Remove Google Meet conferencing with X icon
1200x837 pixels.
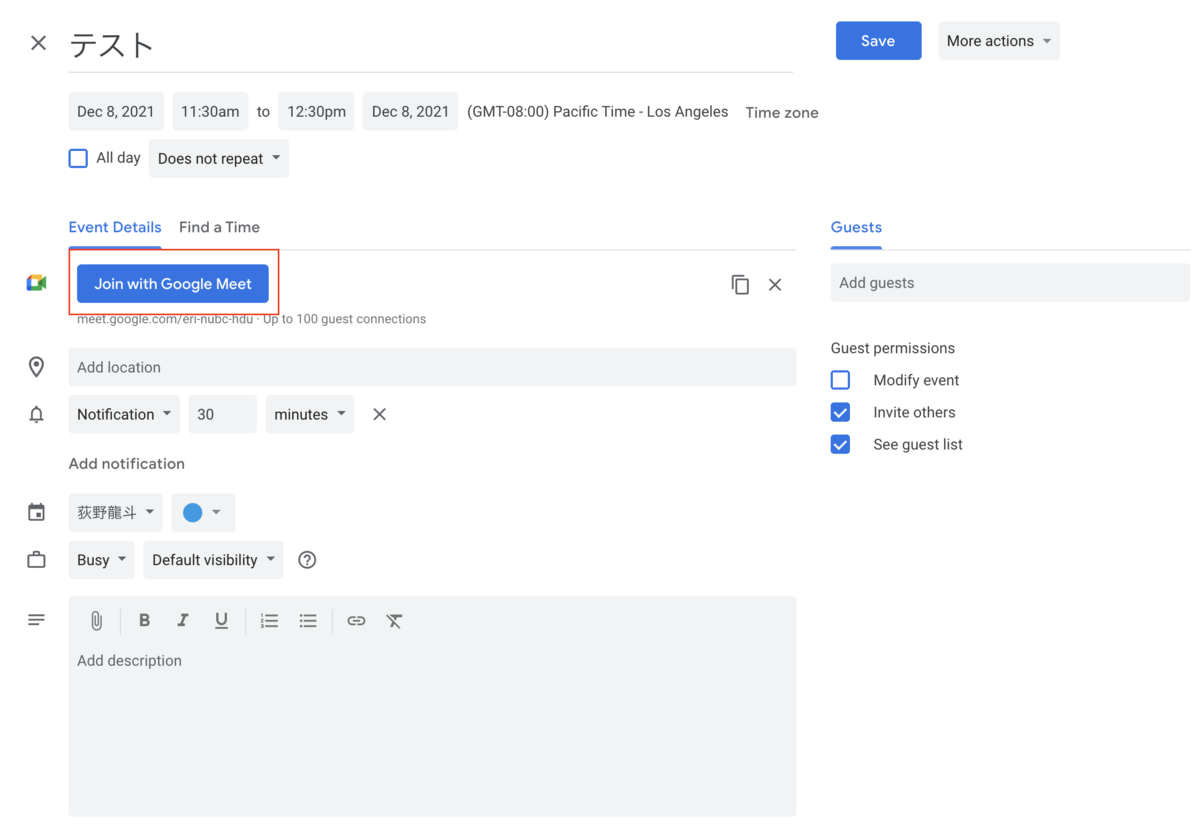coord(775,285)
